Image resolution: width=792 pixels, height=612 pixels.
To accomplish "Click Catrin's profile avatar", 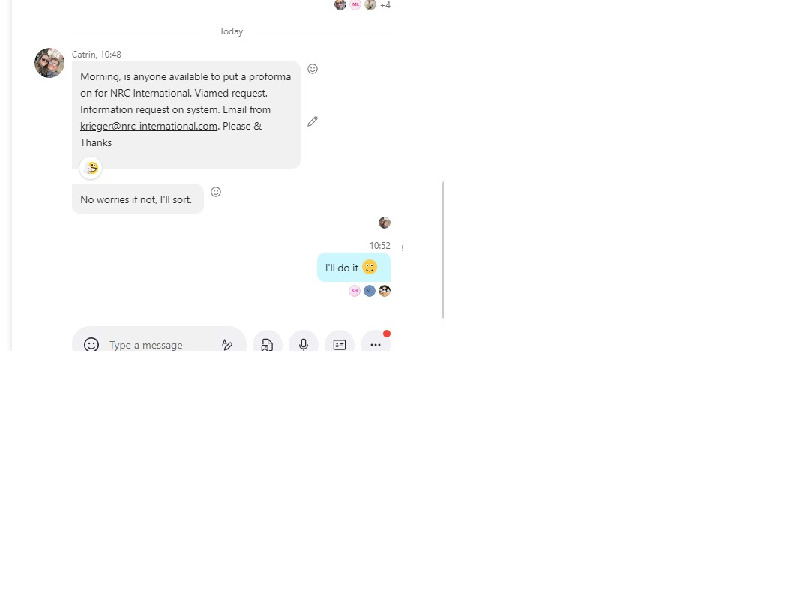I will [x=49, y=63].
